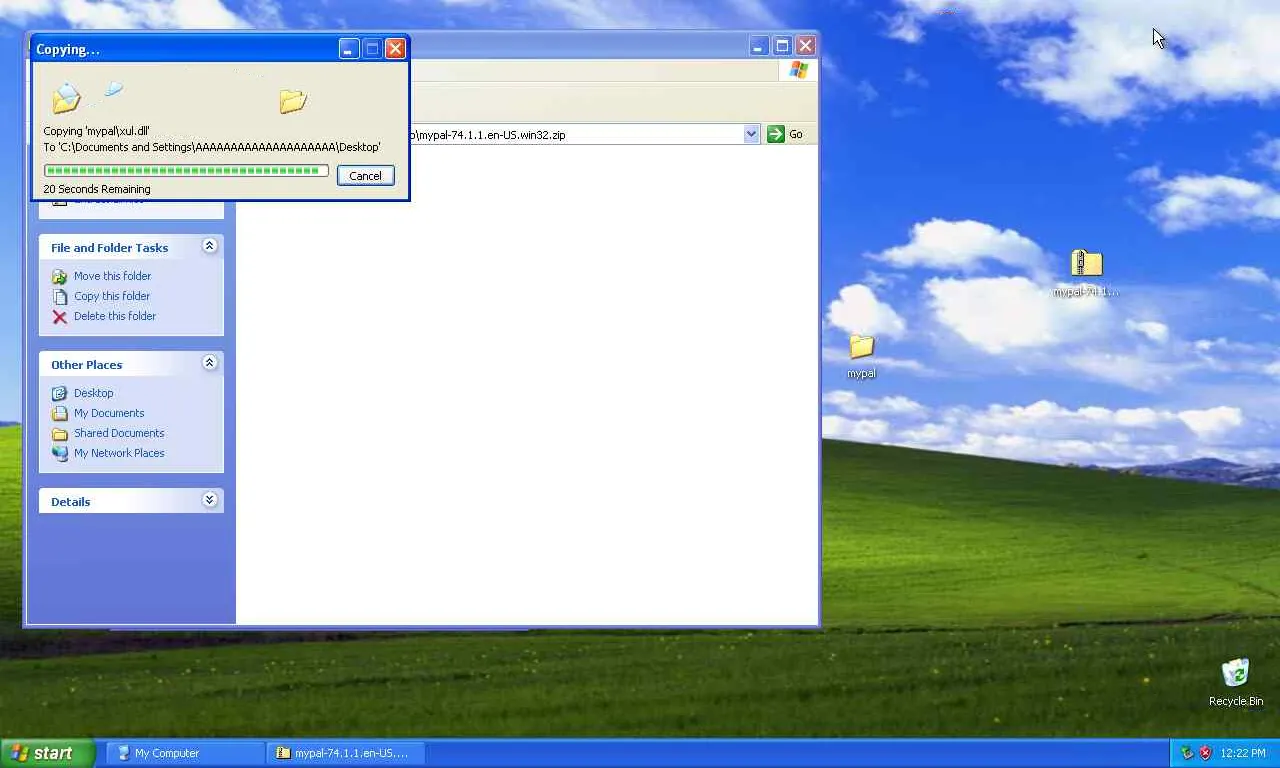
Task: Select the mypal-74.1 zip file on desktop
Action: [x=1086, y=273]
